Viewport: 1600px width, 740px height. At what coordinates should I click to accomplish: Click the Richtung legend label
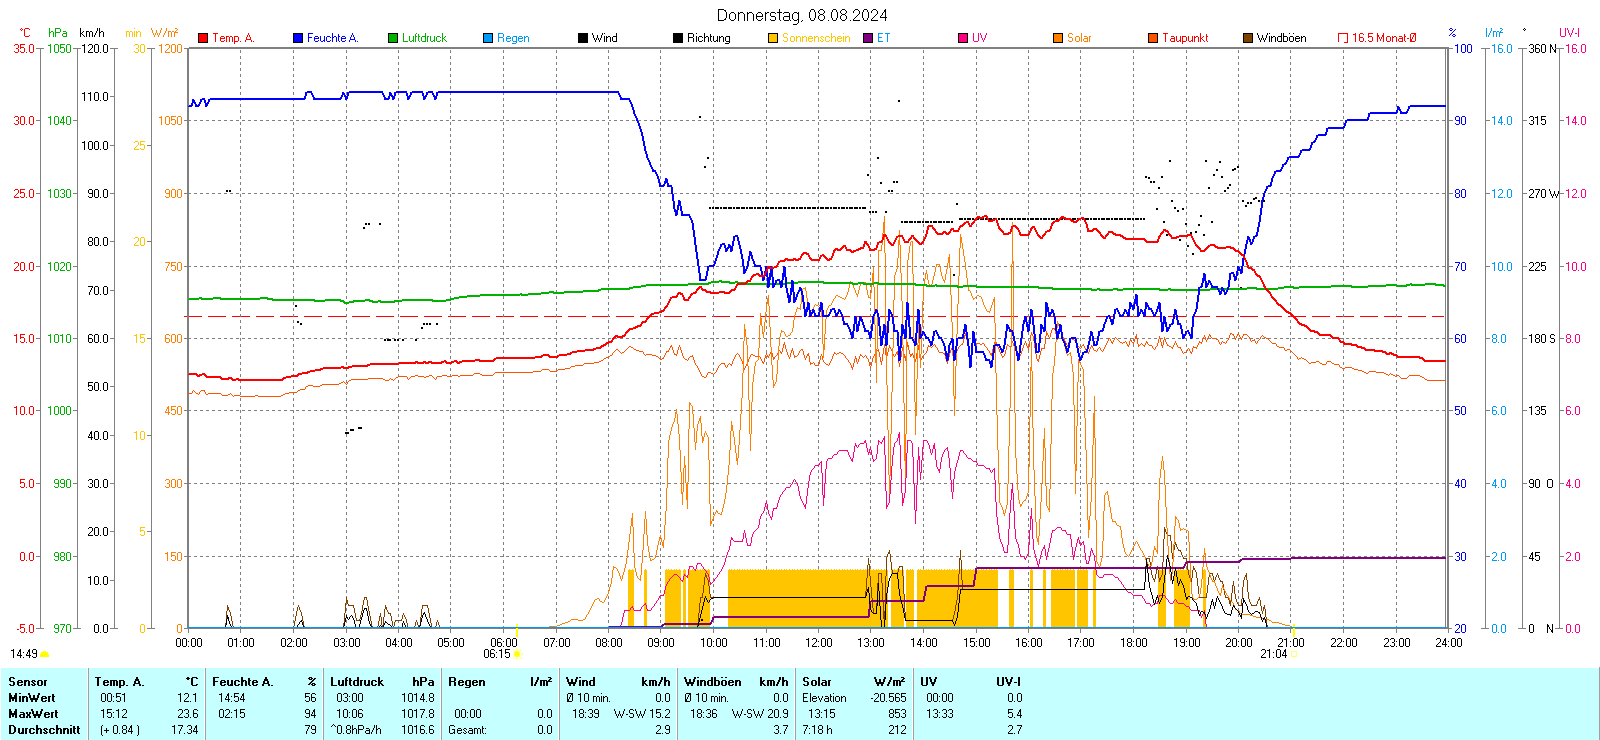pyautogui.click(x=708, y=38)
